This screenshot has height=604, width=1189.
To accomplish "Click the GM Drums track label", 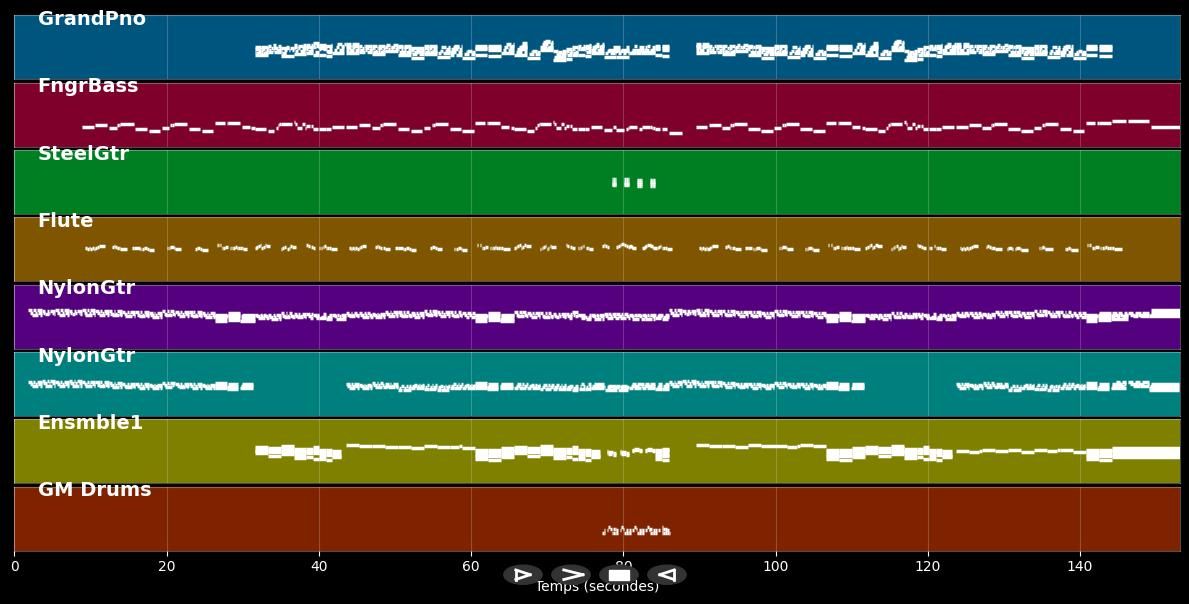I will (94, 490).
